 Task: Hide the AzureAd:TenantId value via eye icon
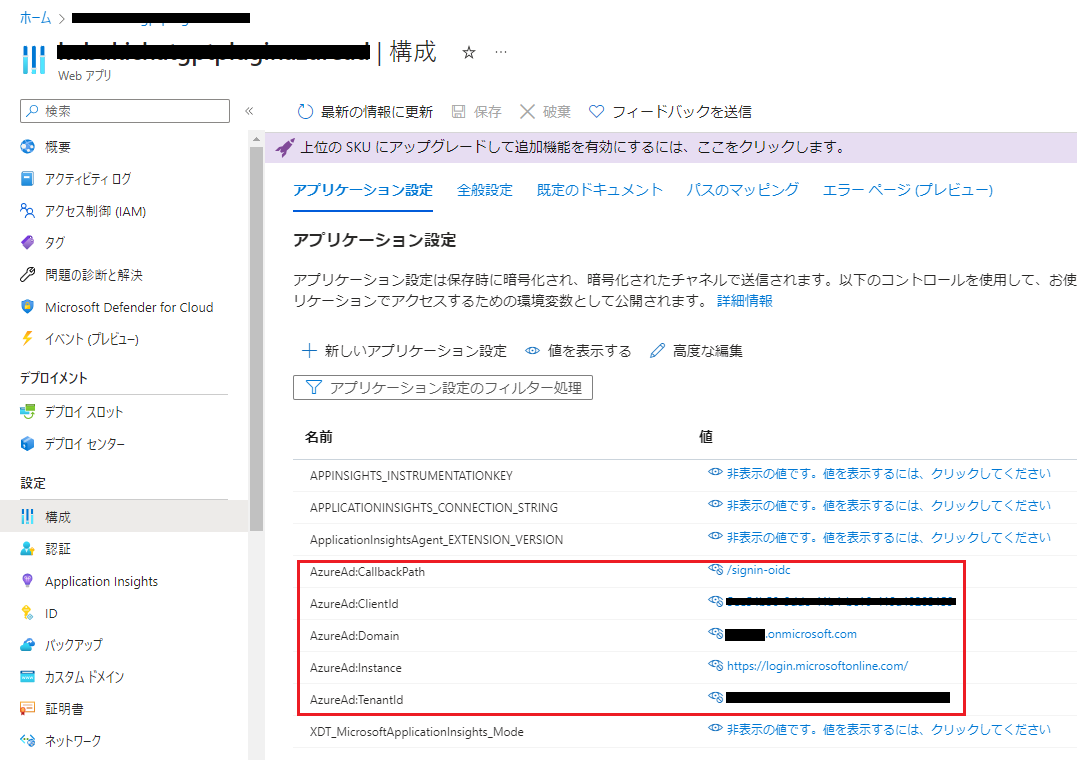click(x=716, y=697)
